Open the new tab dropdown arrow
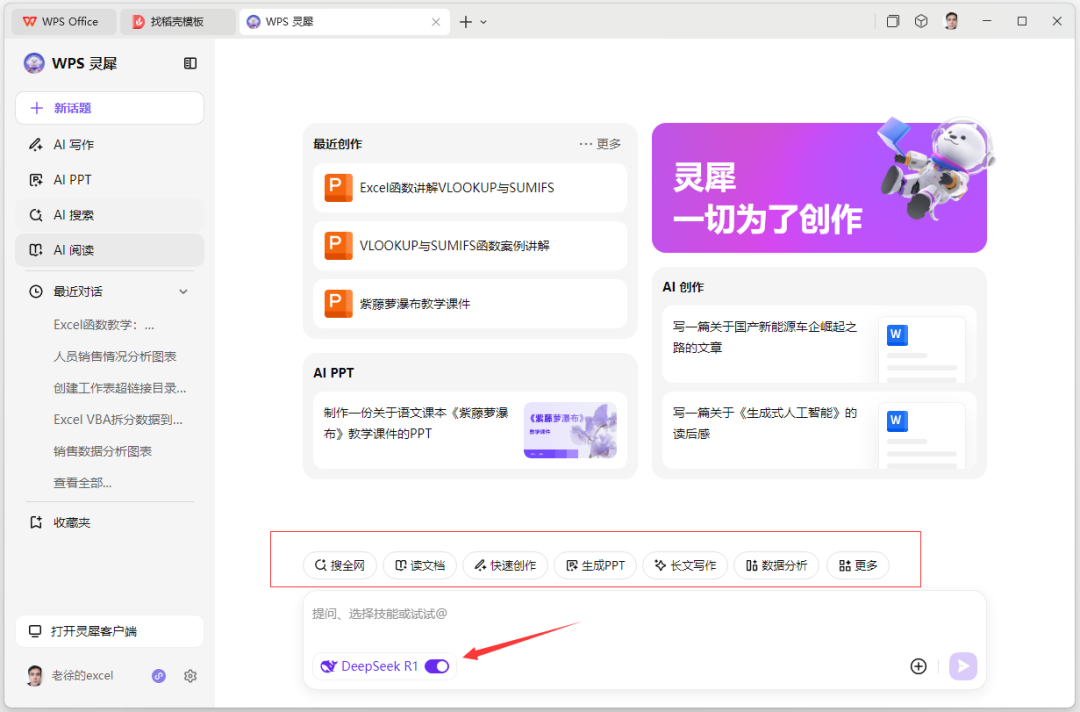 click(484, 22)
